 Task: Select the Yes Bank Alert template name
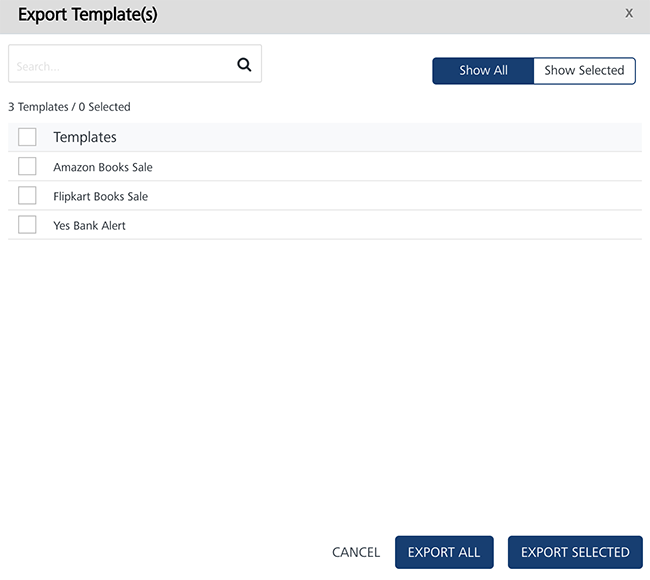[x=89, y=226]
